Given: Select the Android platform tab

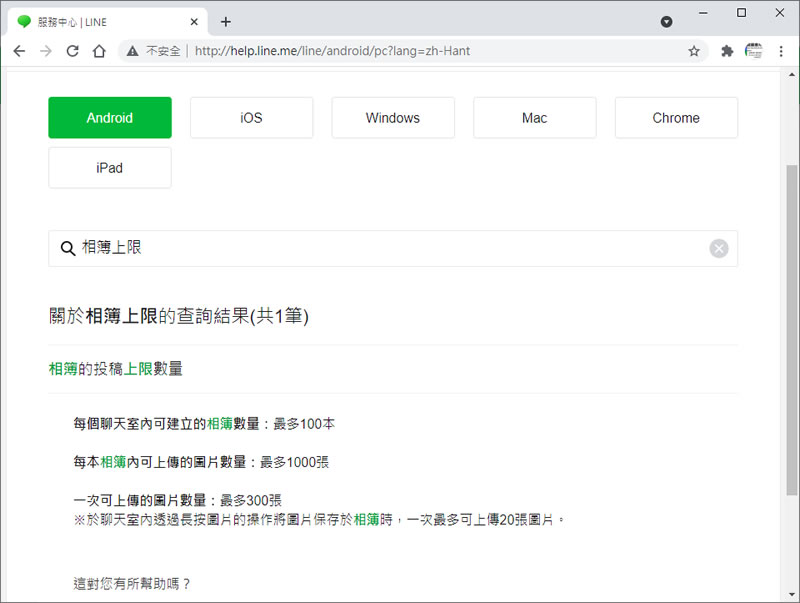Looking at the screenshot, I should (x=110, y=118).
